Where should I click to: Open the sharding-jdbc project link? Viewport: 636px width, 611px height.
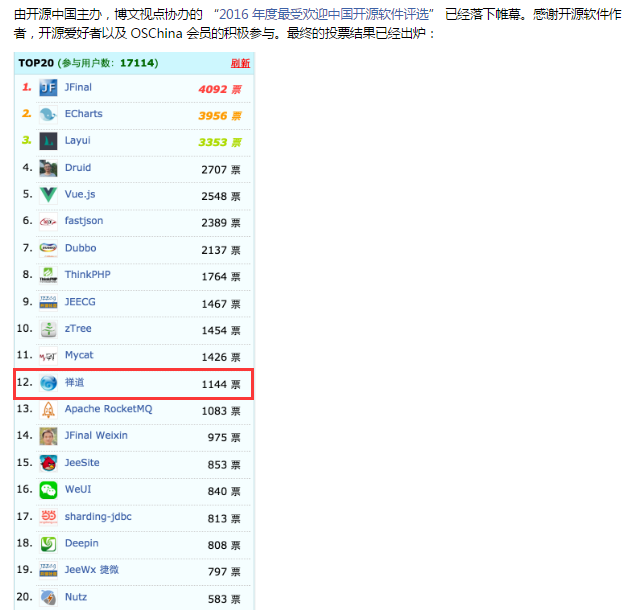pos(98,517)
